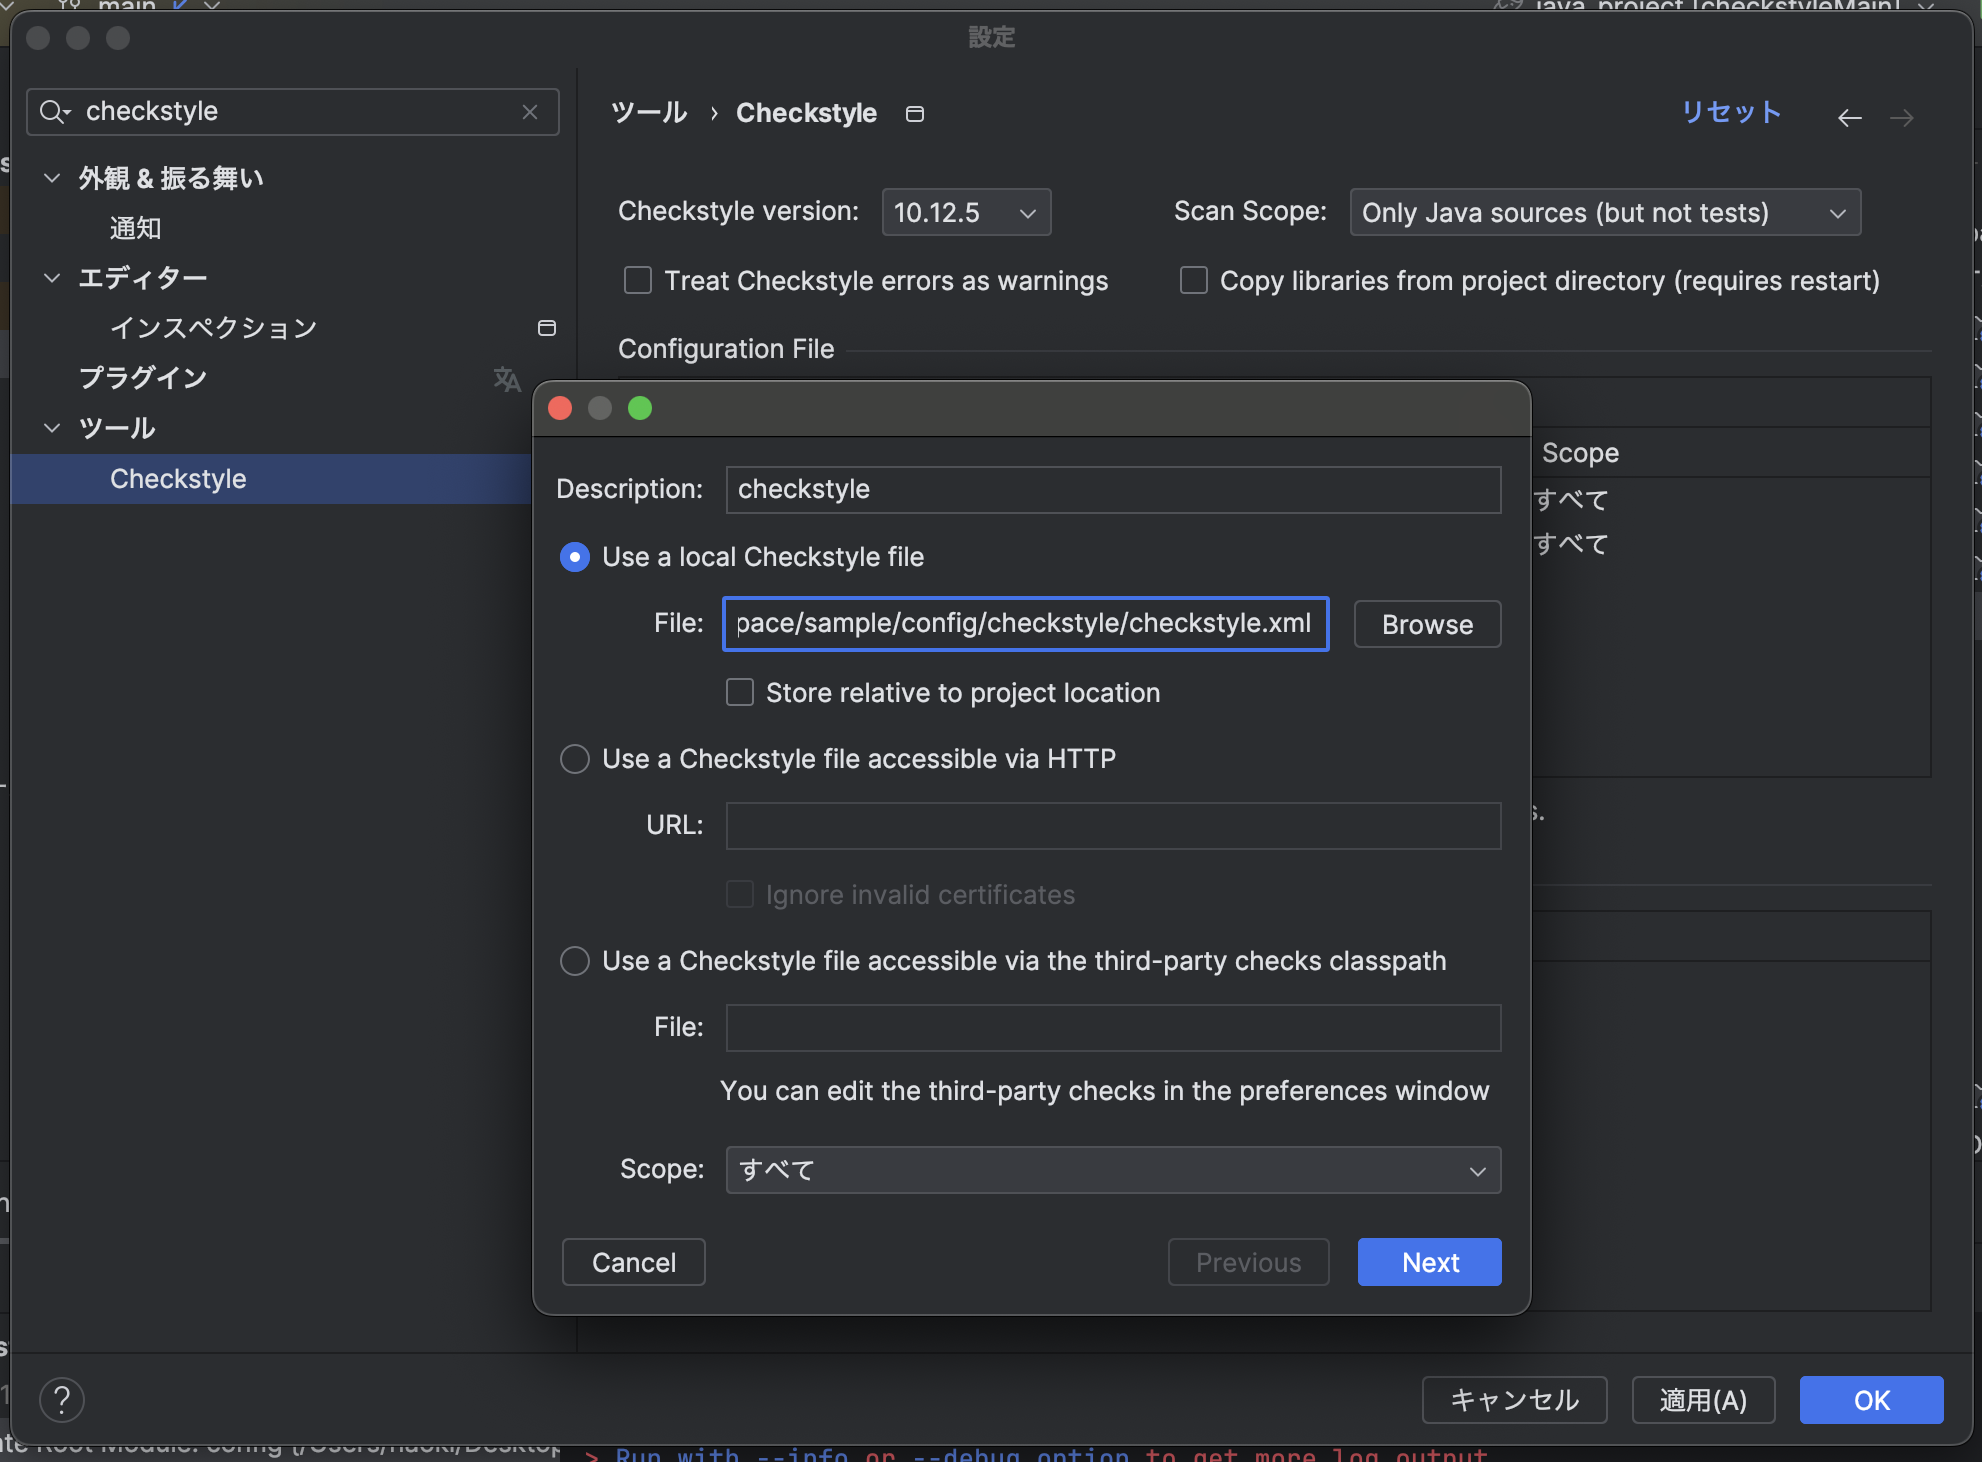
Task: Open help with the question mark icon
Action: click(62, 1400)
